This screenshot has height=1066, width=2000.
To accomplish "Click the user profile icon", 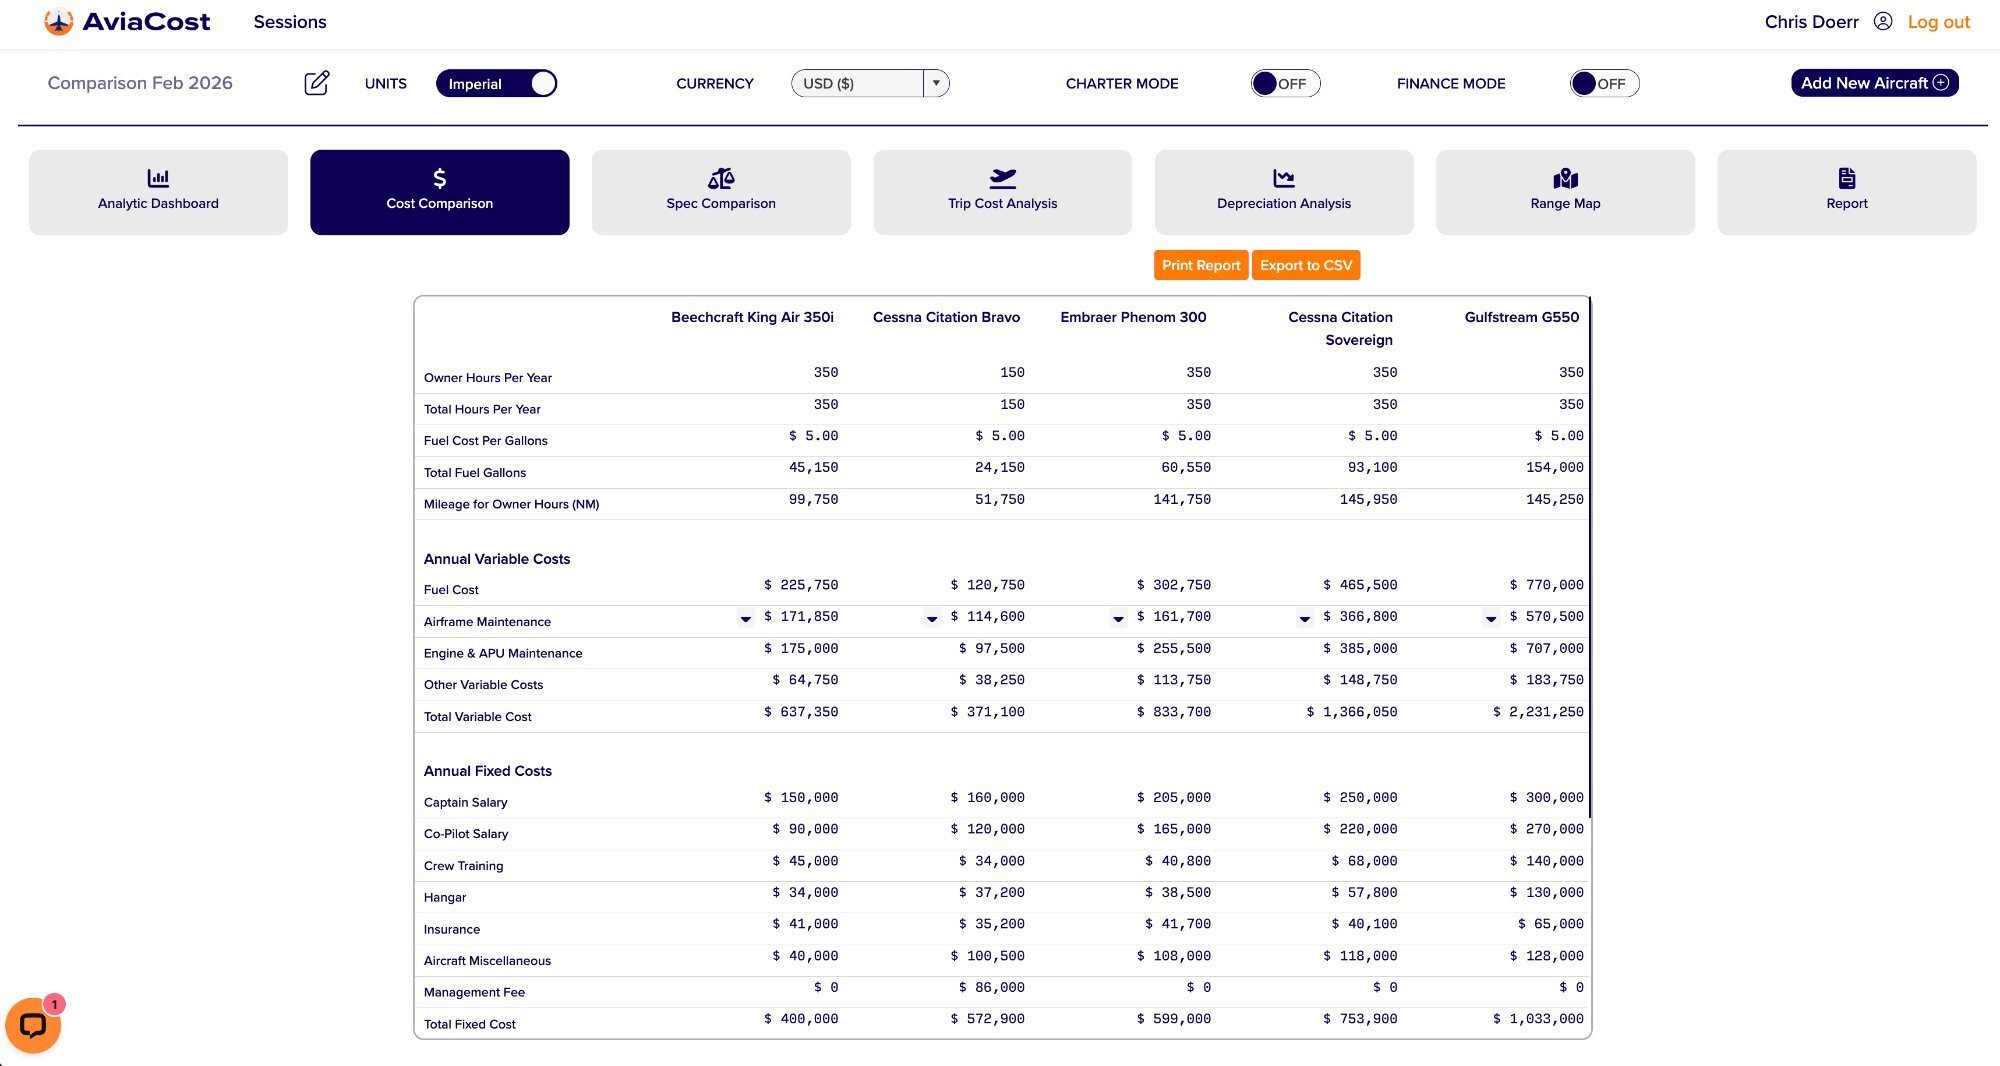I will click(x=1882, y=22).
